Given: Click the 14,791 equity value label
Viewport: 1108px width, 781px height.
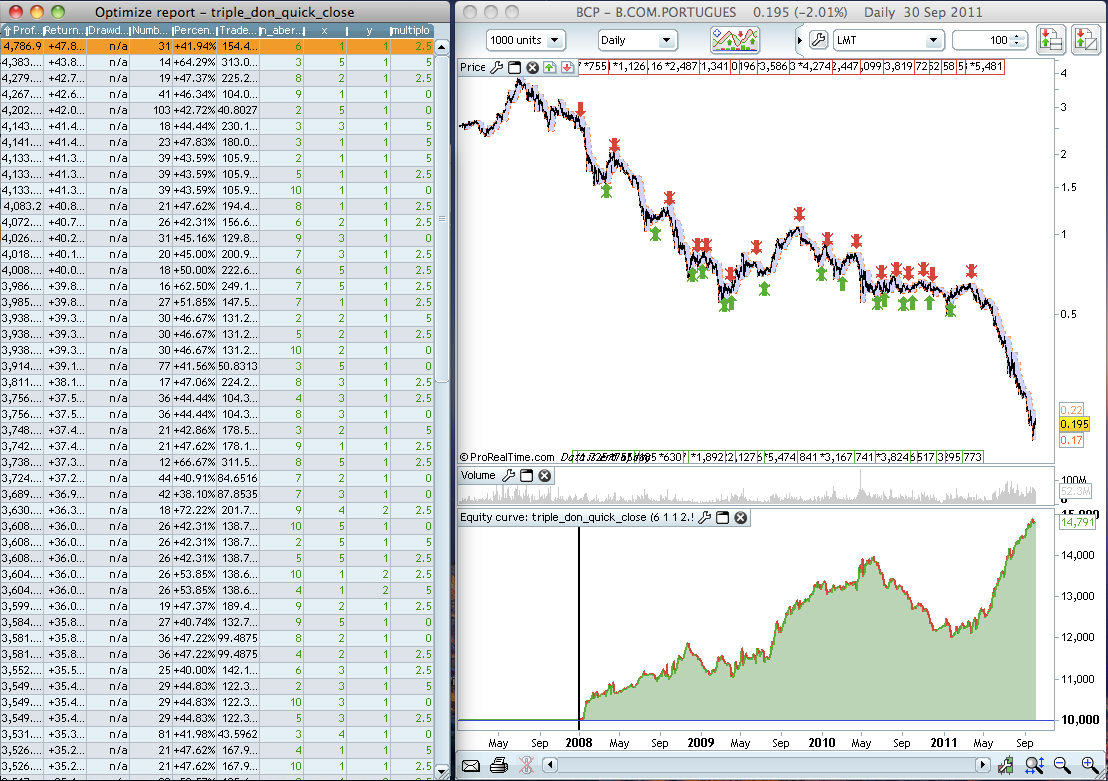Looking at the screenshot, I should [x=1078, y=522].
